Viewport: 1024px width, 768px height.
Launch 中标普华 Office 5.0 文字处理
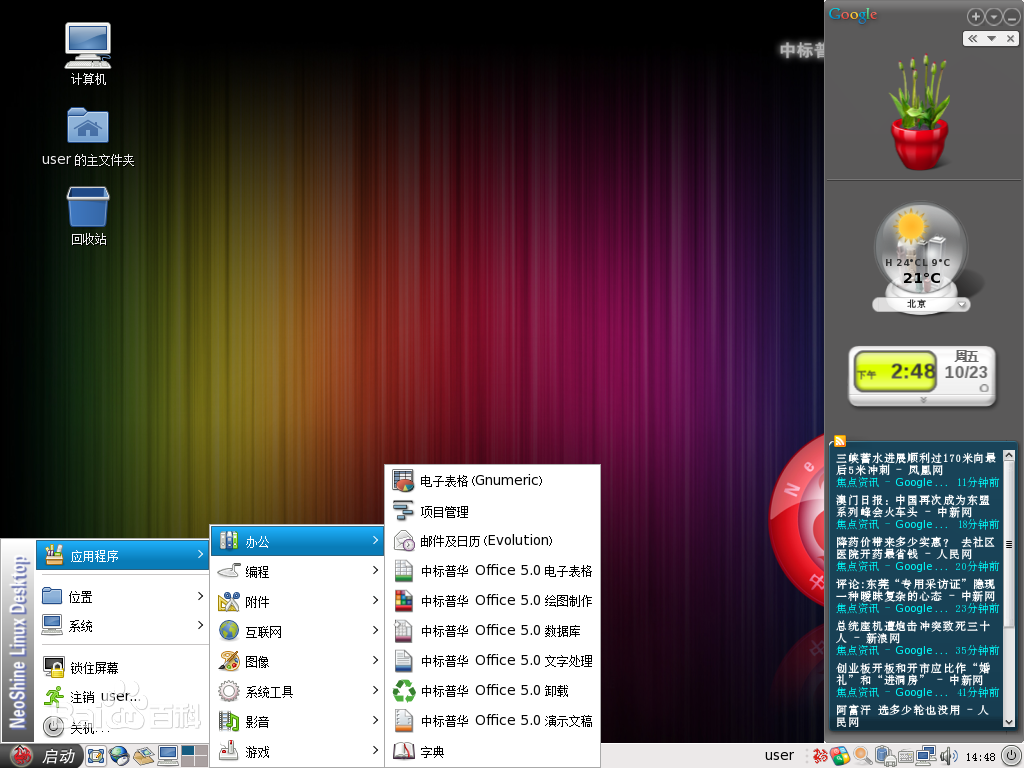click(493, 661)
